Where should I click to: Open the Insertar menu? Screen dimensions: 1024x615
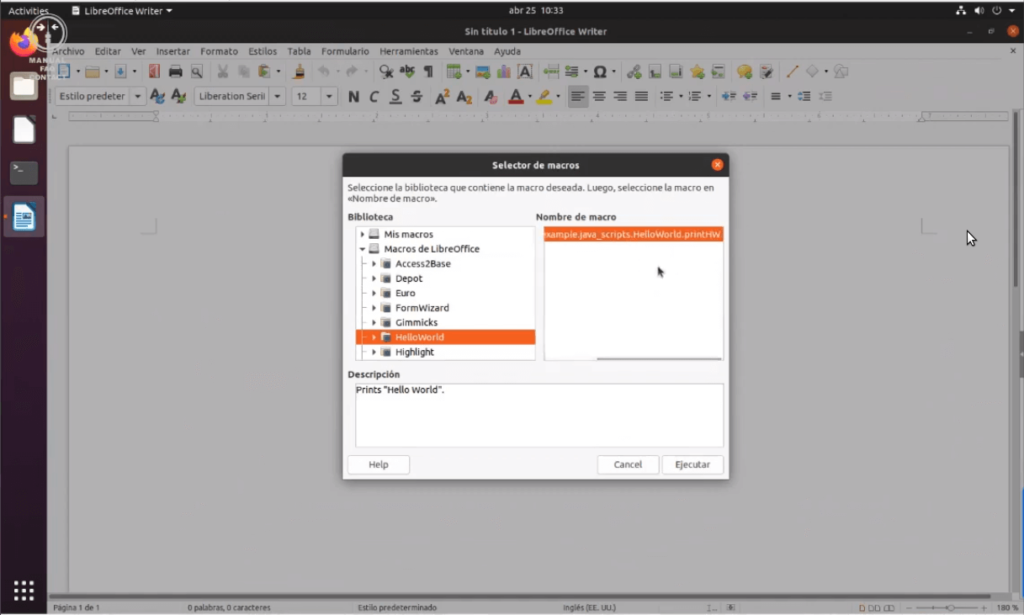pos(173,51)
